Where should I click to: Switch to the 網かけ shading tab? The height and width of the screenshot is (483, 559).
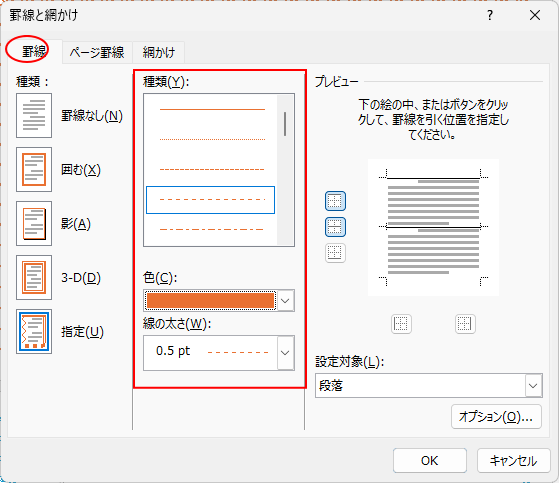pos(159,53)
